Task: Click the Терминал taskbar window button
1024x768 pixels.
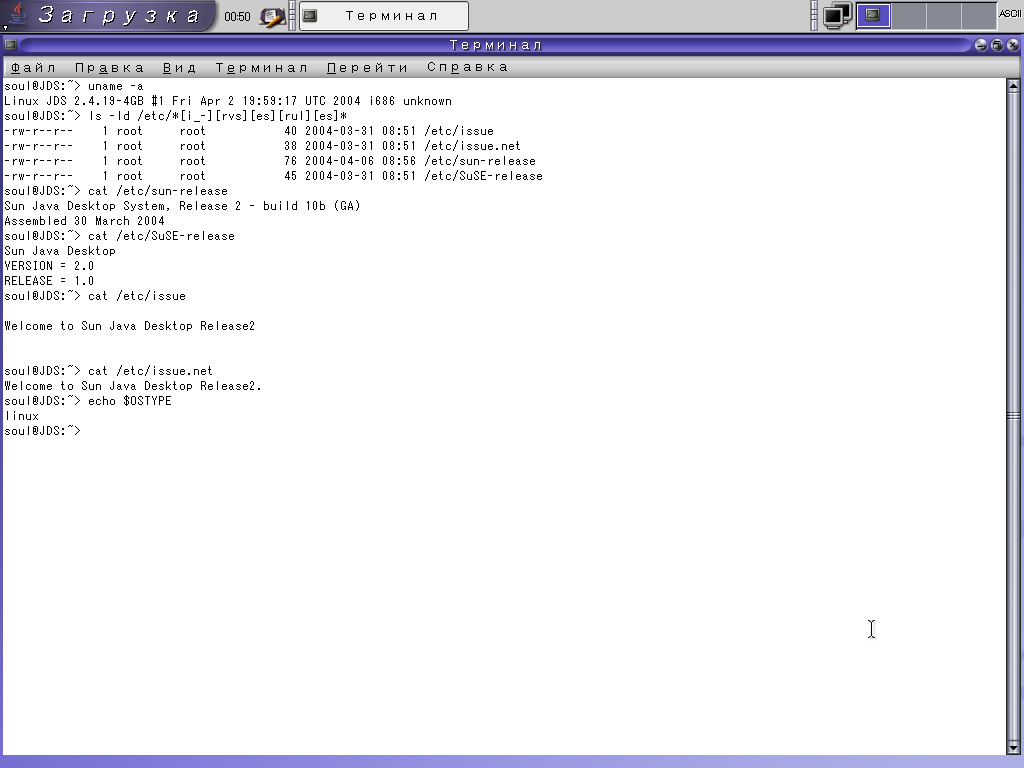Action: [383, 16]
